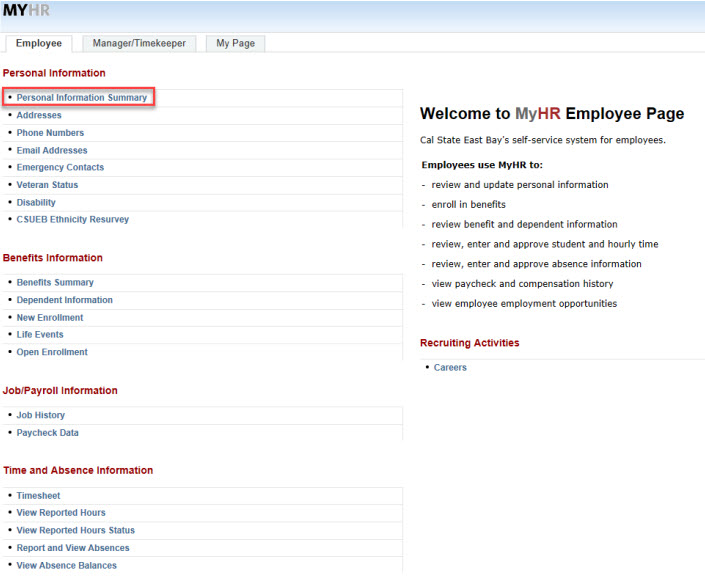Click 'view paycheck and compensation history' text

[x=522, y=284]
